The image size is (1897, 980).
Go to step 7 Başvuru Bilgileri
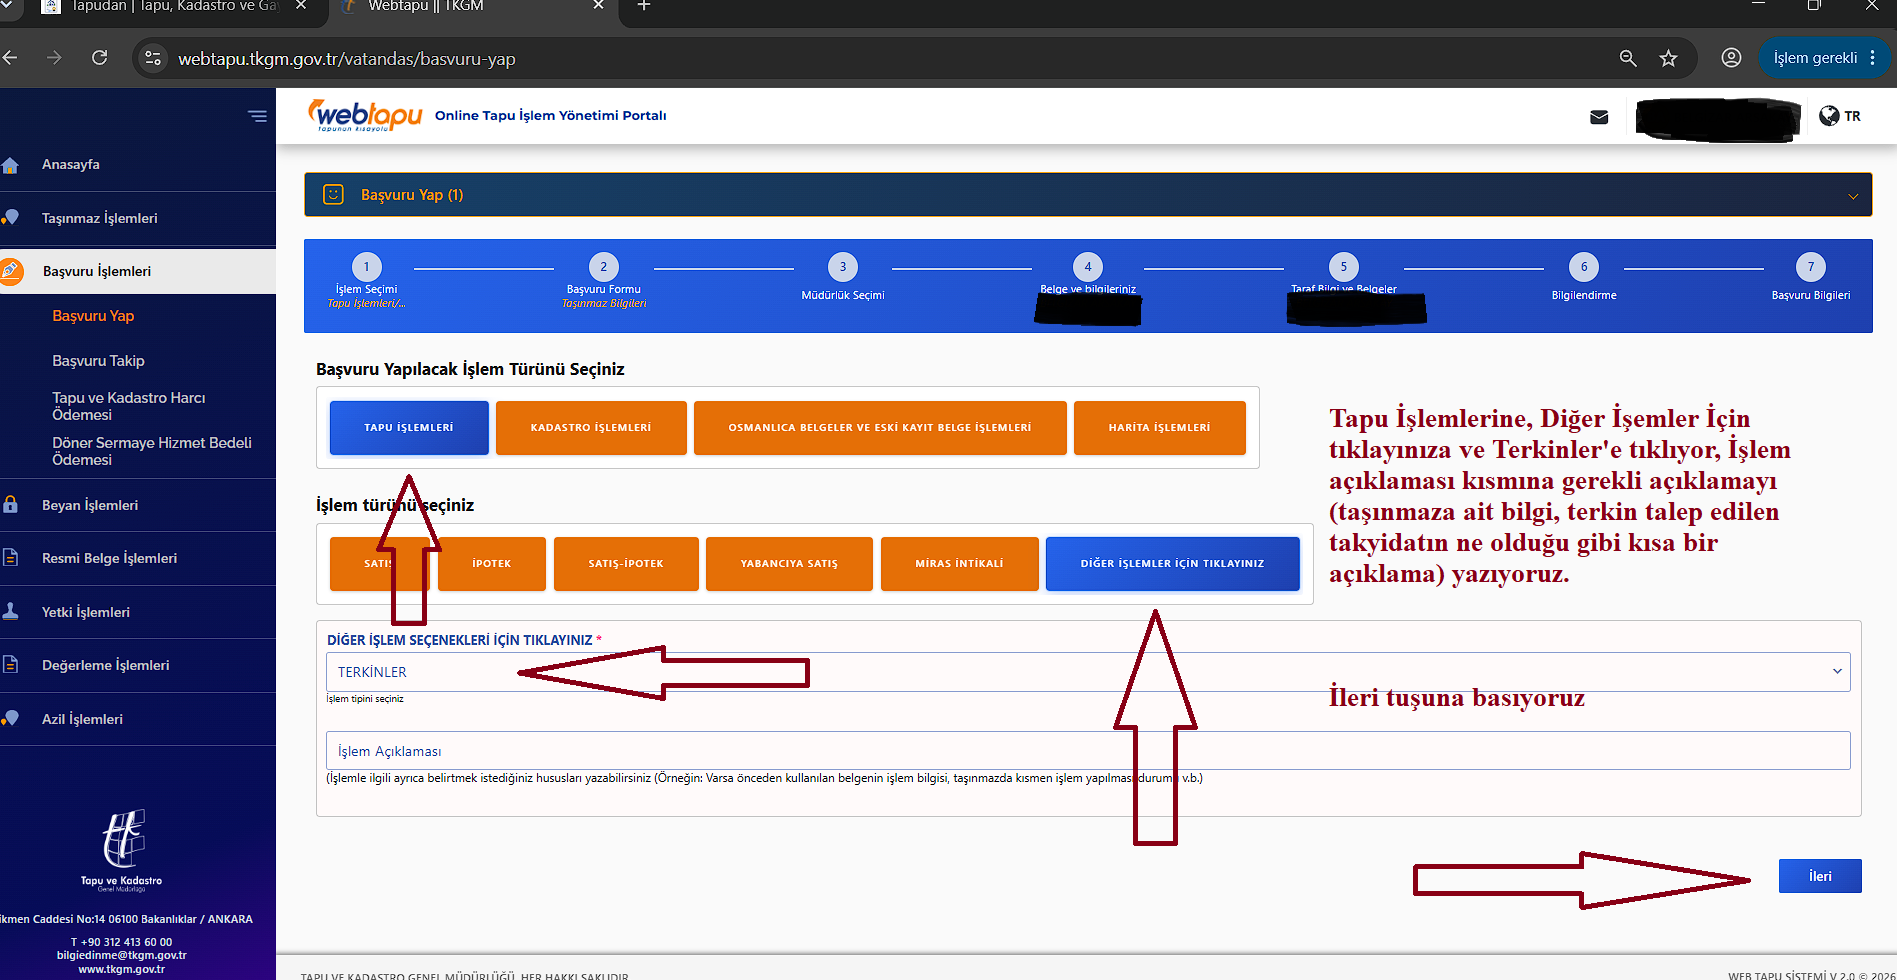pos(1811,267)
